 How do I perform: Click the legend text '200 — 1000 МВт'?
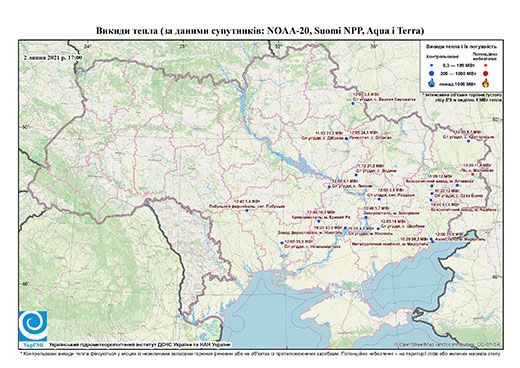459,73
